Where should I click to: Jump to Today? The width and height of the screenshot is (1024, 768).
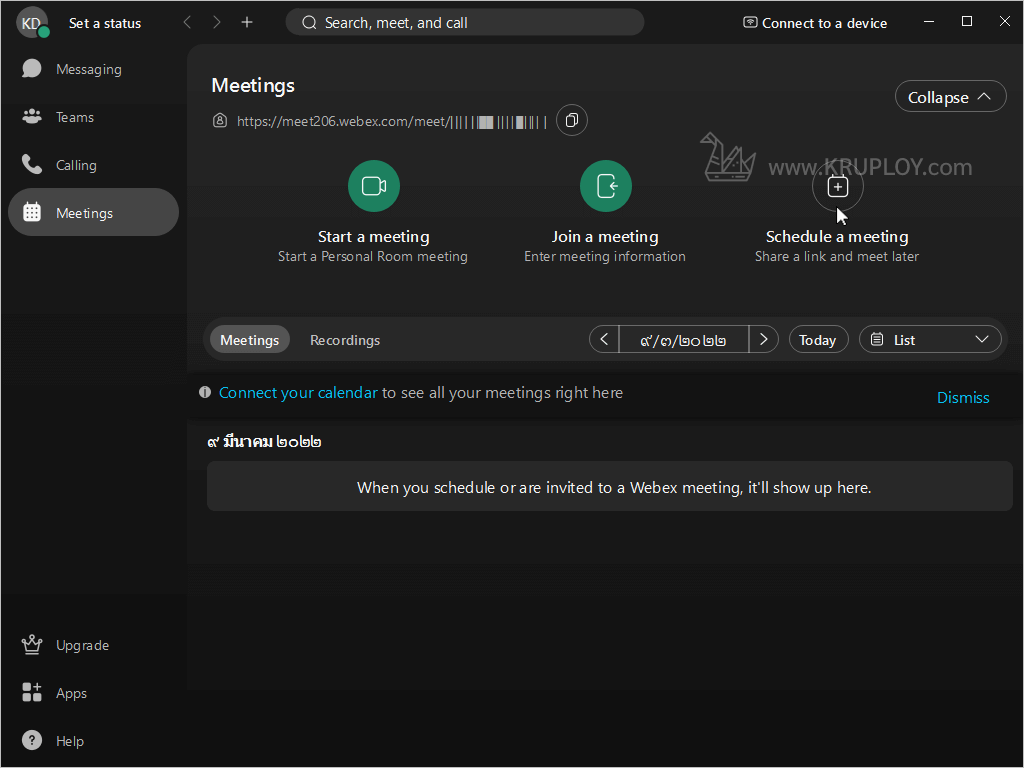tap(818, 340)
